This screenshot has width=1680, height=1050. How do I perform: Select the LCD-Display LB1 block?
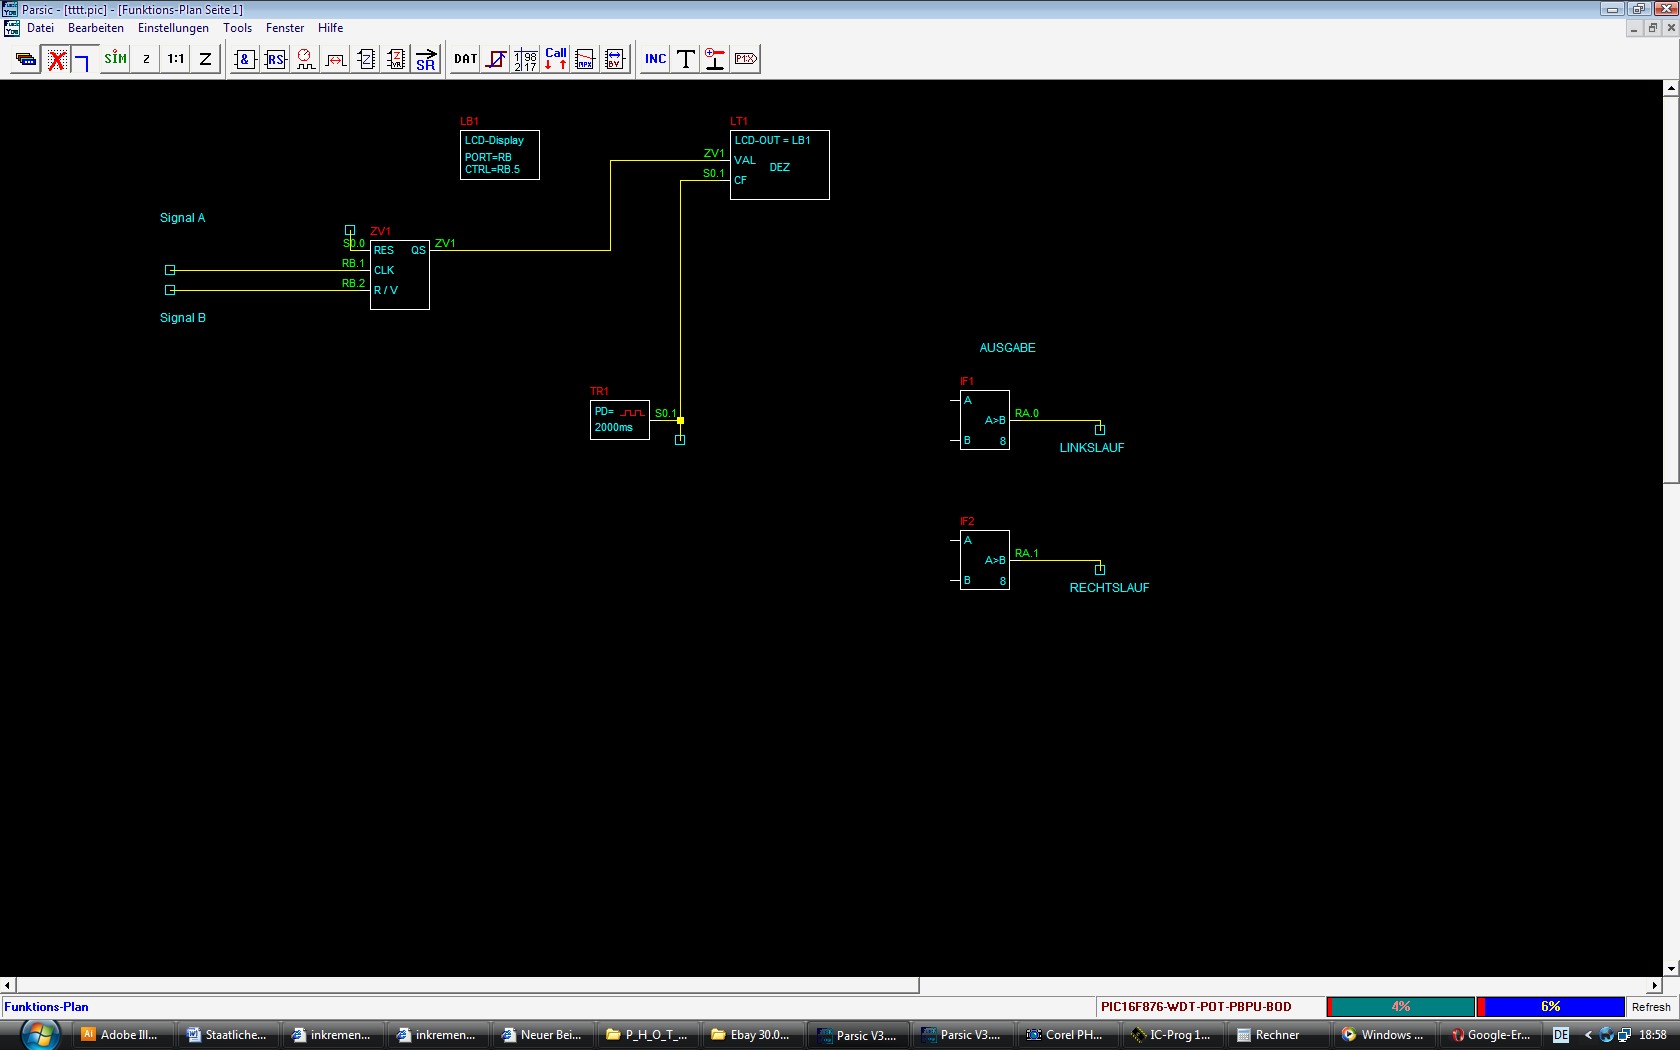point(500,155)
